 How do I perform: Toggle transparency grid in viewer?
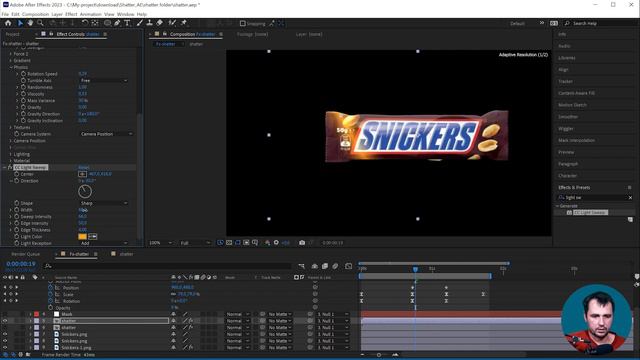point(229,242)
